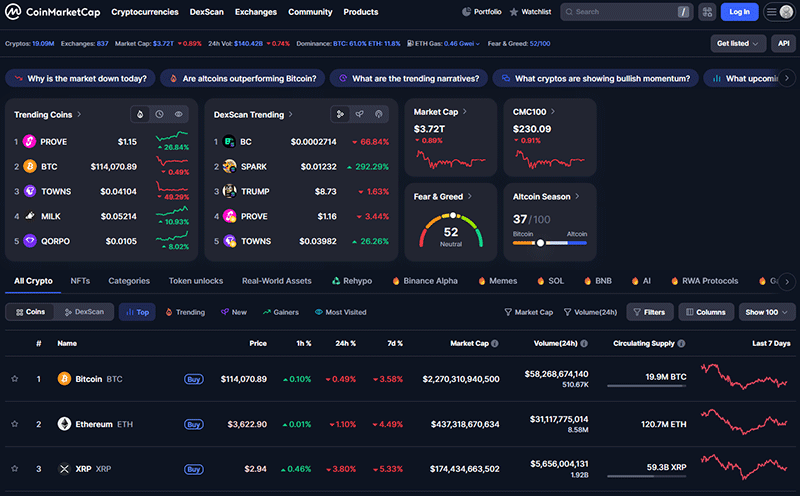Click the CoinMarketCap logo

tap(53, 12)
